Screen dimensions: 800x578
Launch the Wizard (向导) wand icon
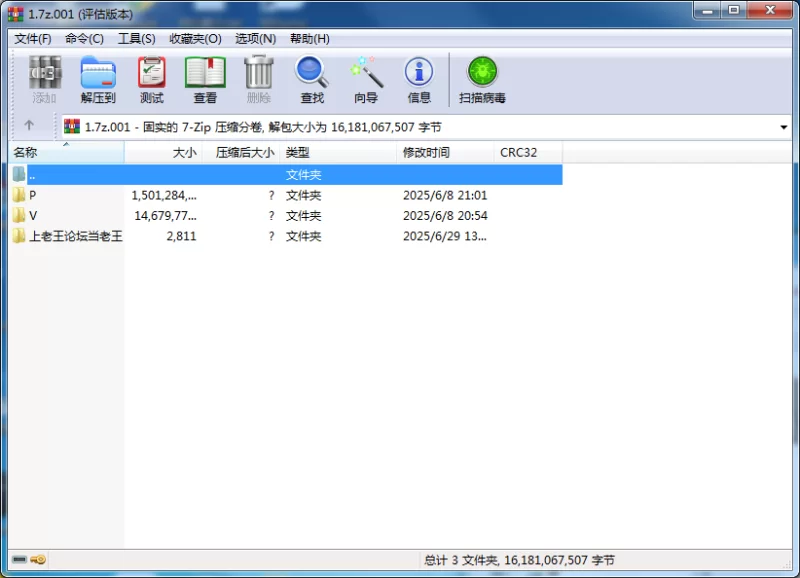point(366,79)
